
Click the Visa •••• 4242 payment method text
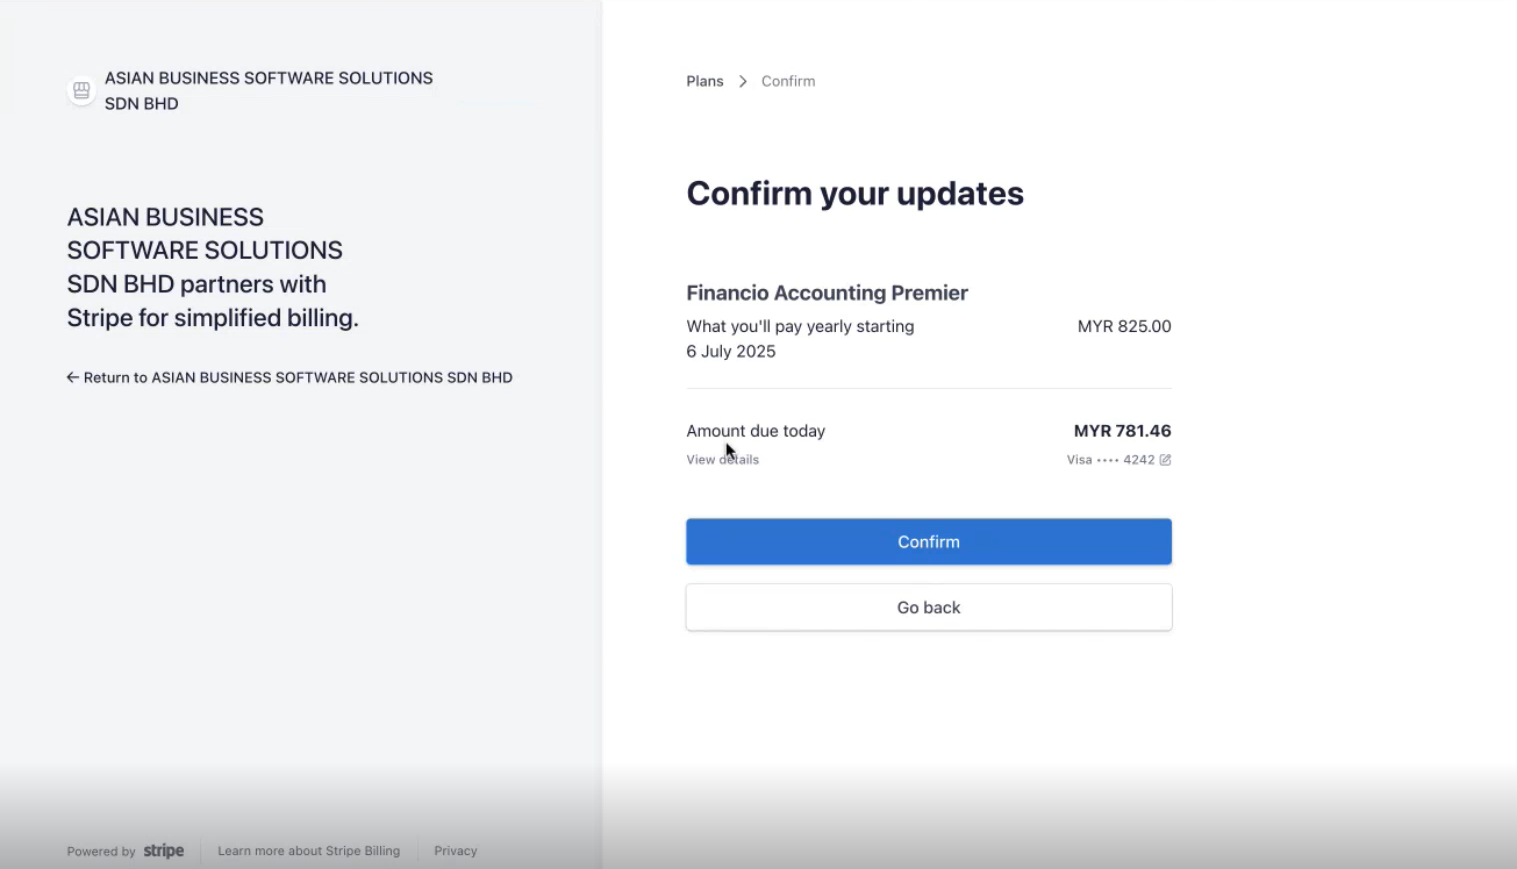tap(1110, 460)
